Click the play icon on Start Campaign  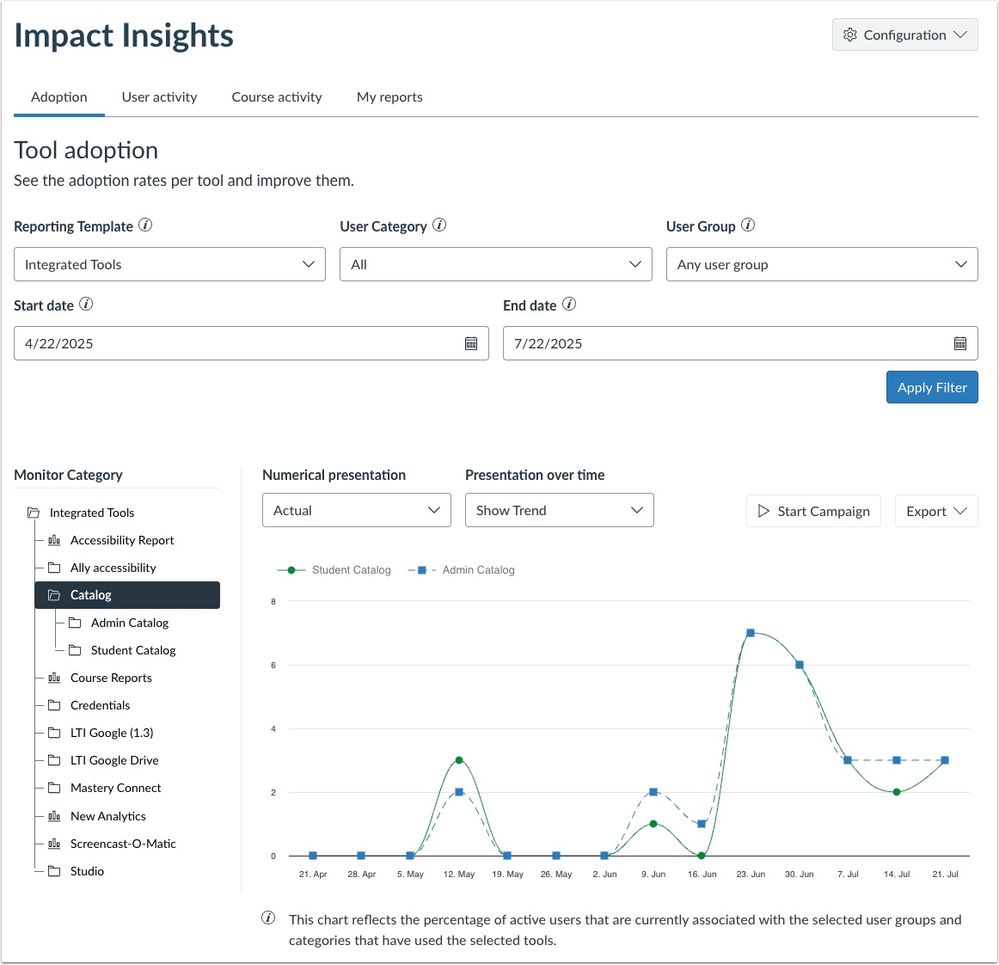(x=764, y=510)
